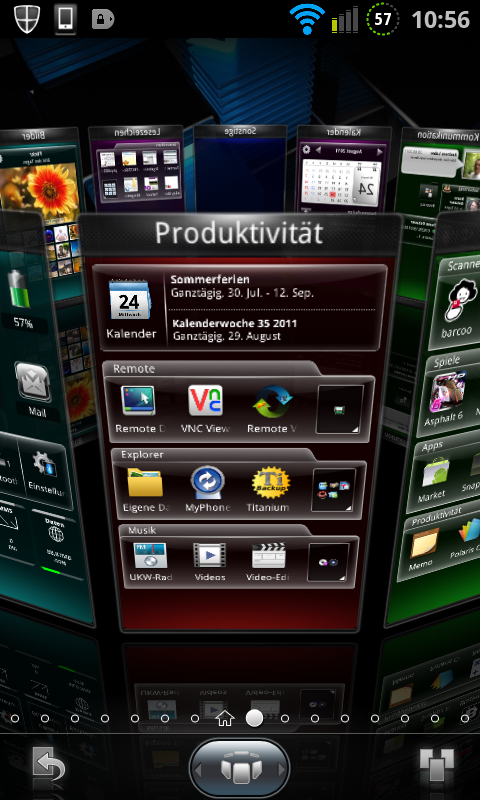The height and width of the screenshot is (800, 480).
Task: Jump to home screen page indicator
Action: click(224, 718)
